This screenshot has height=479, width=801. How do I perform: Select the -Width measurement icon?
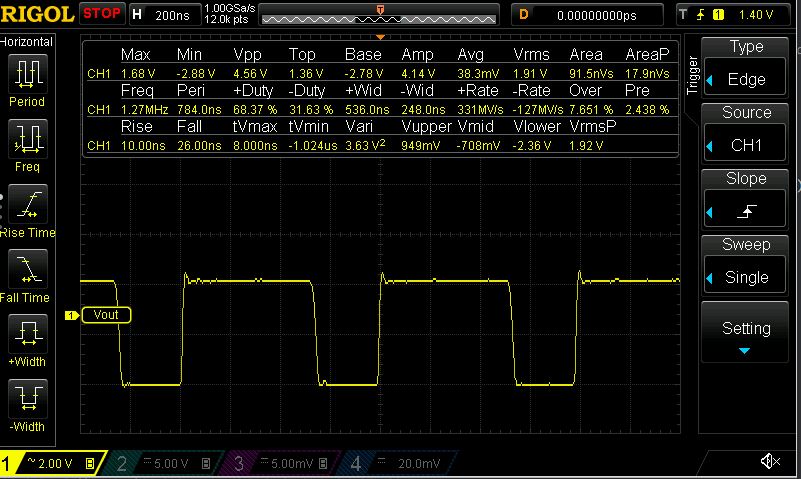pyautogui.click(x=28, y=399)
